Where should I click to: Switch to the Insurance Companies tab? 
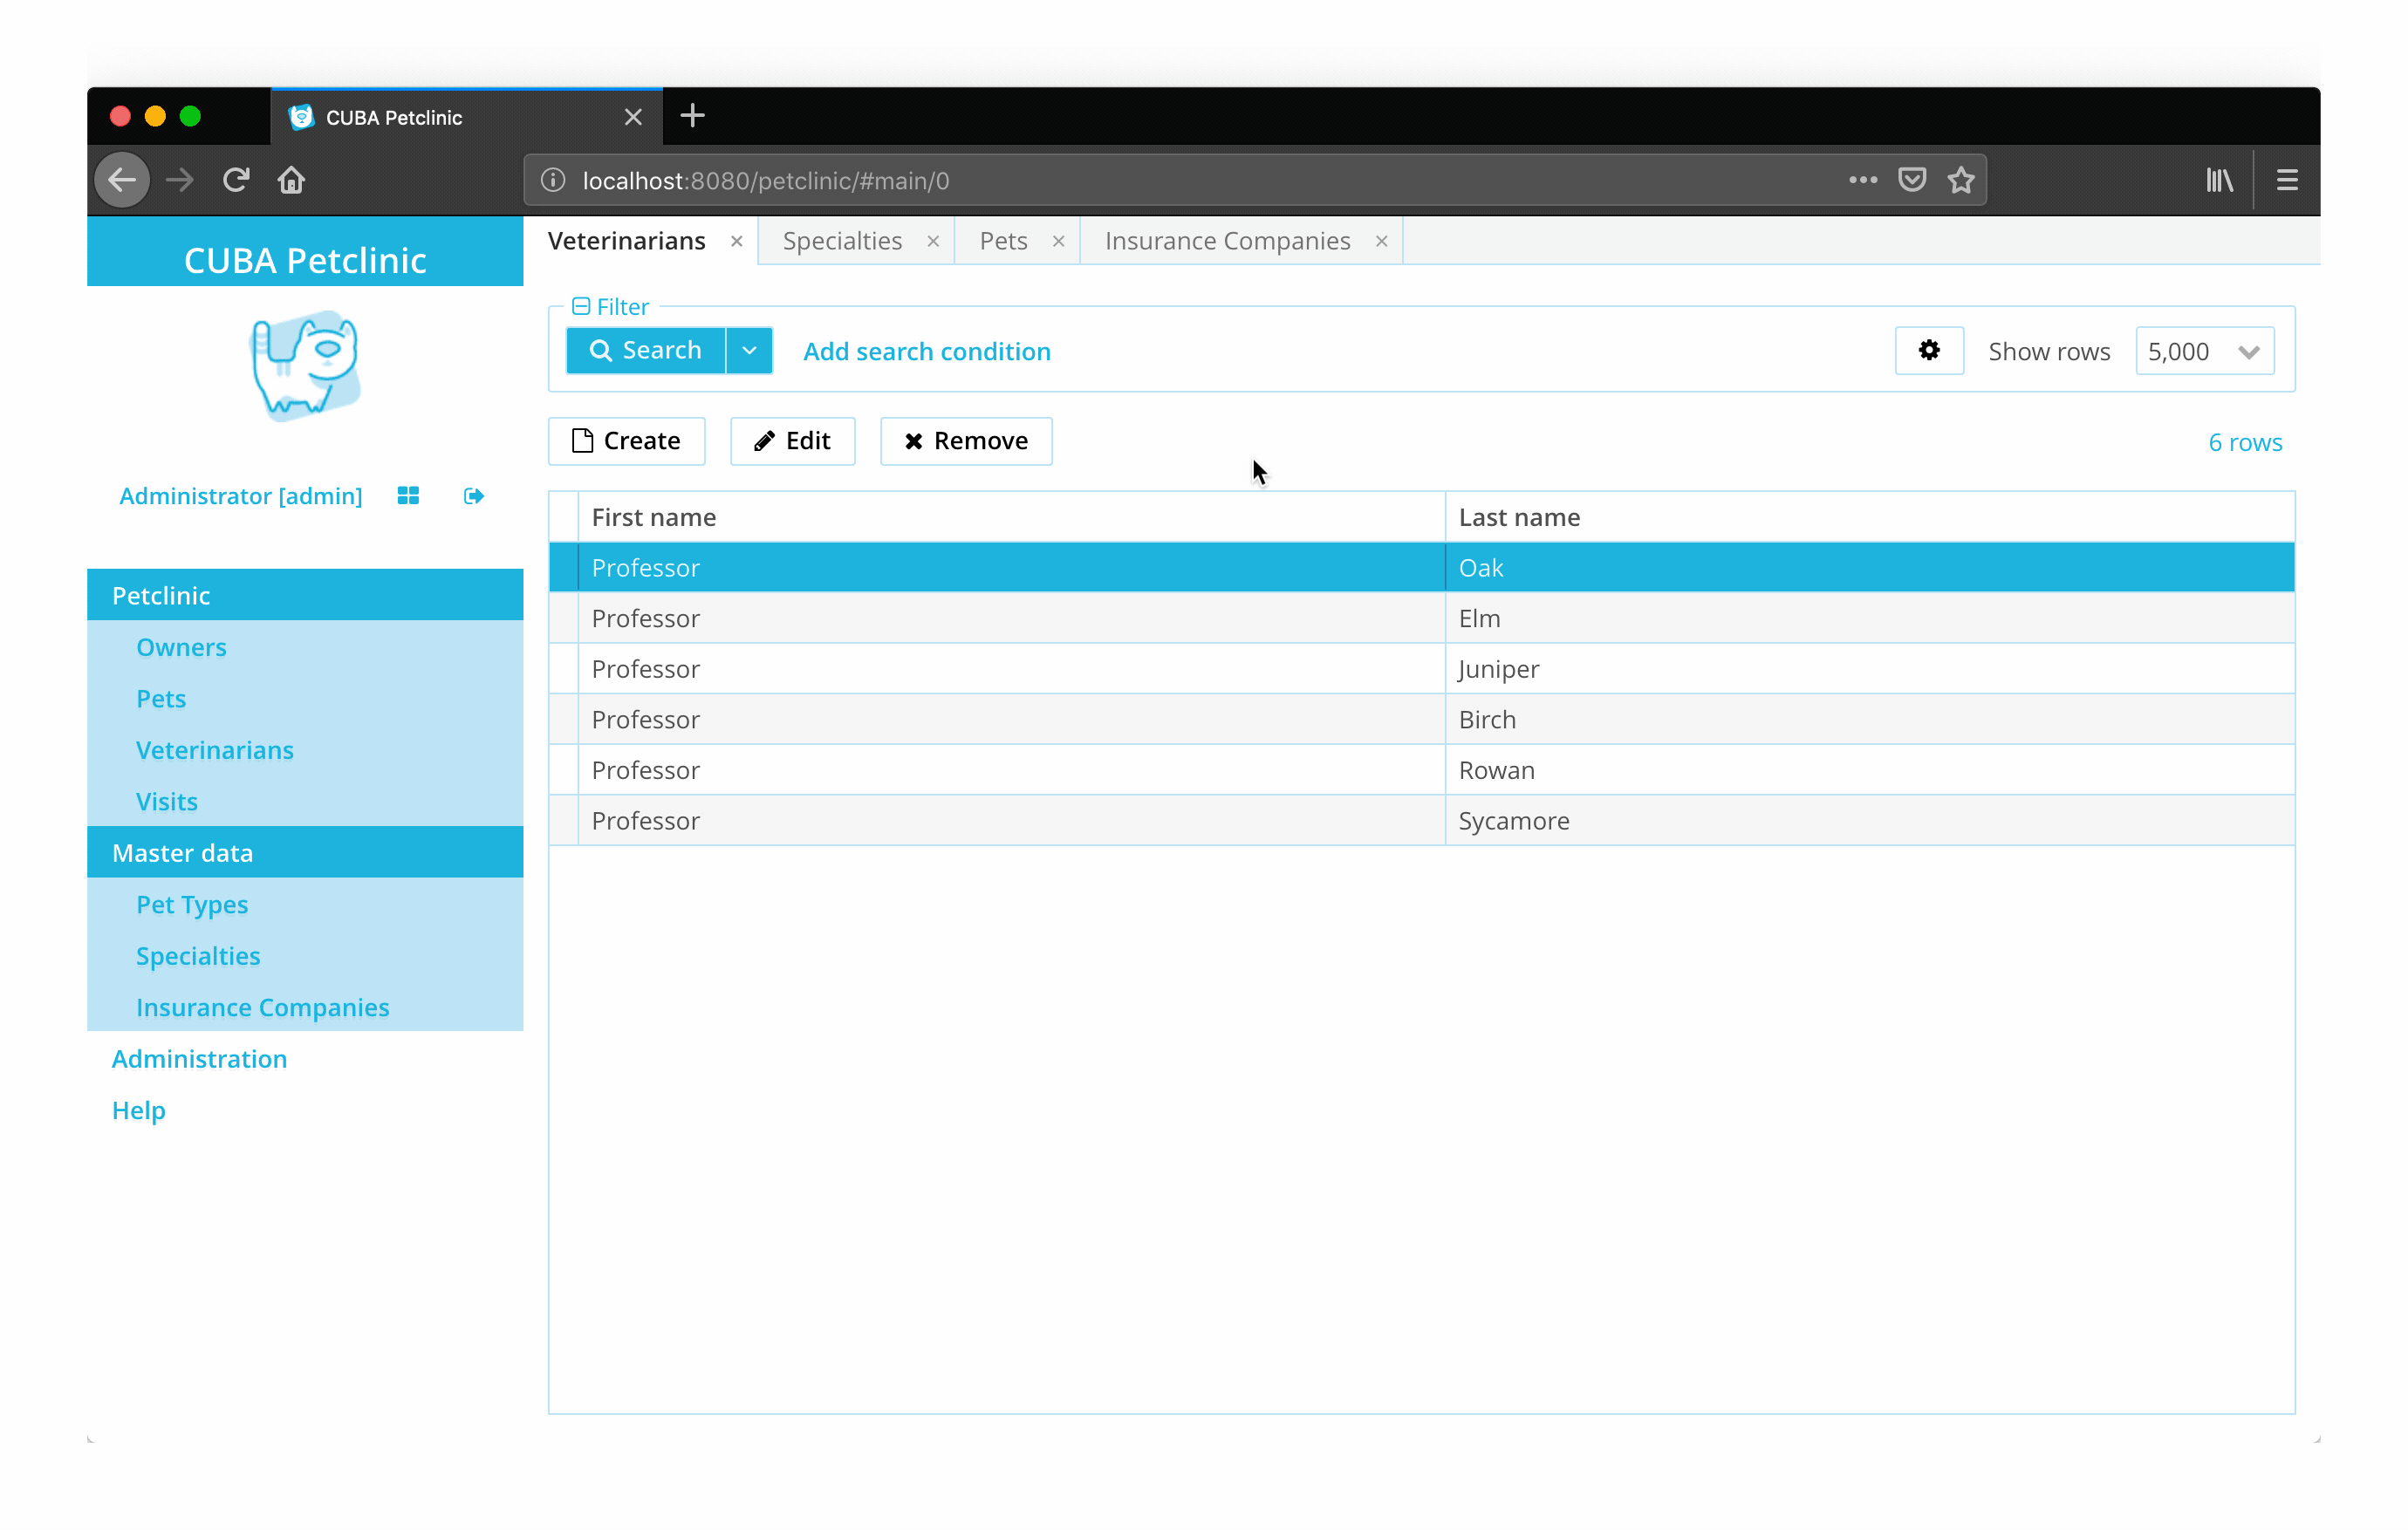click(x=1227, y=241)
